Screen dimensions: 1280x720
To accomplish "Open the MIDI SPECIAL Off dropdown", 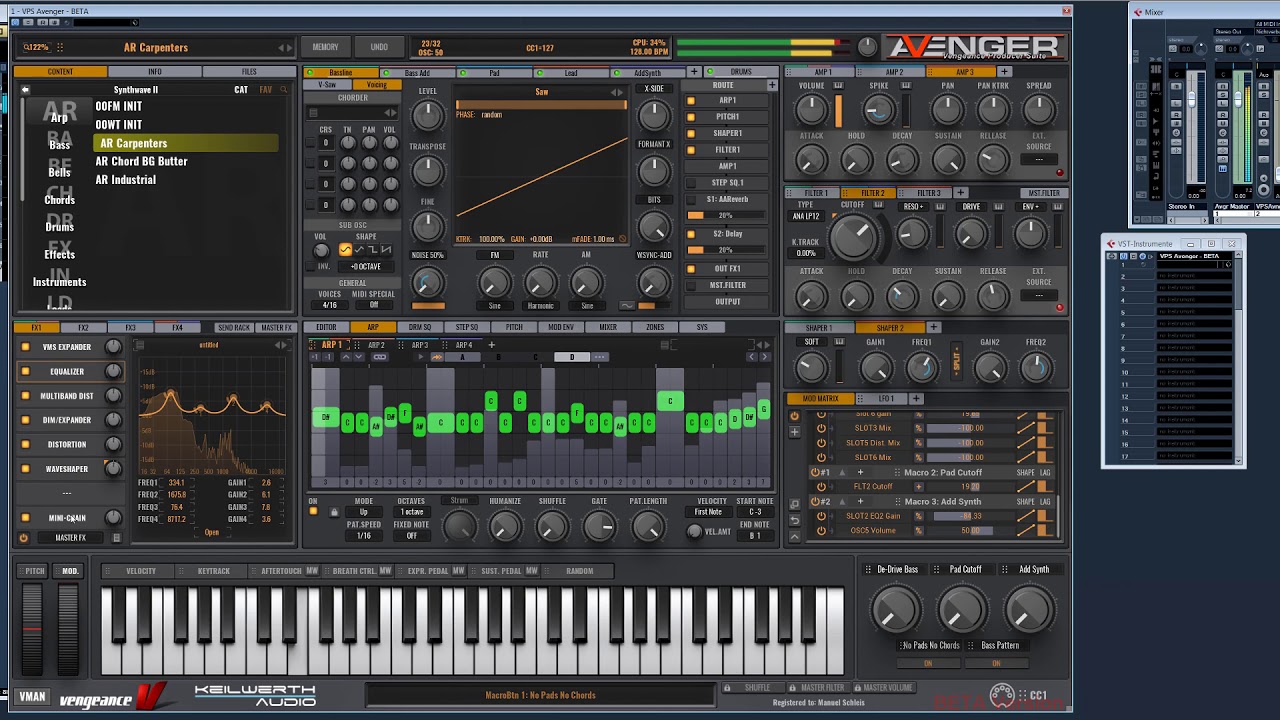I will [x=374, y=305].
